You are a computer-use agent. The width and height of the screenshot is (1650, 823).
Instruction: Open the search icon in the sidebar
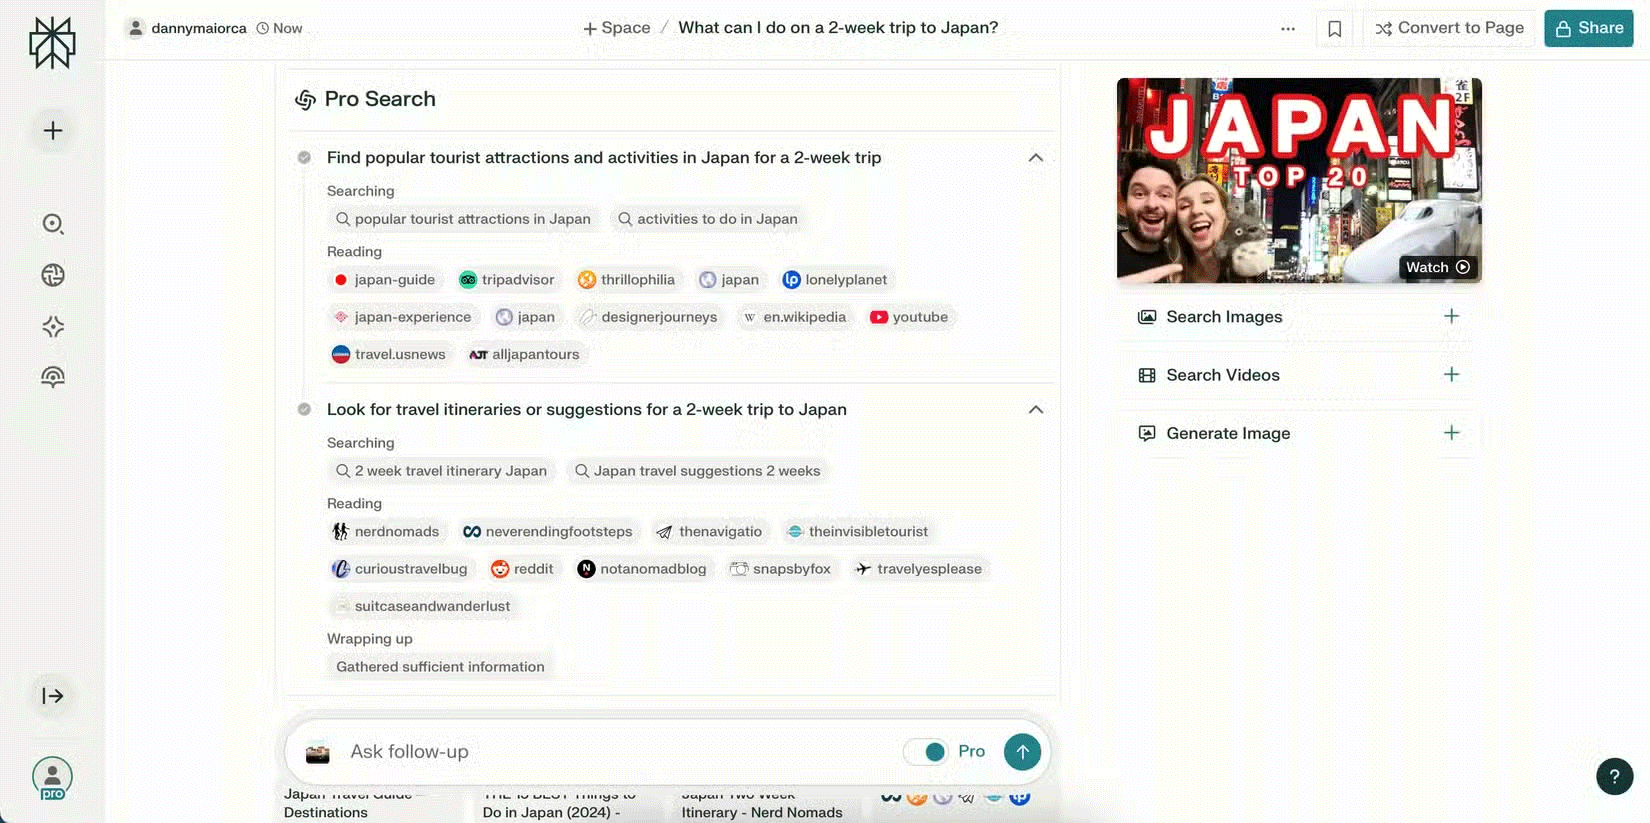pos(53,224)
